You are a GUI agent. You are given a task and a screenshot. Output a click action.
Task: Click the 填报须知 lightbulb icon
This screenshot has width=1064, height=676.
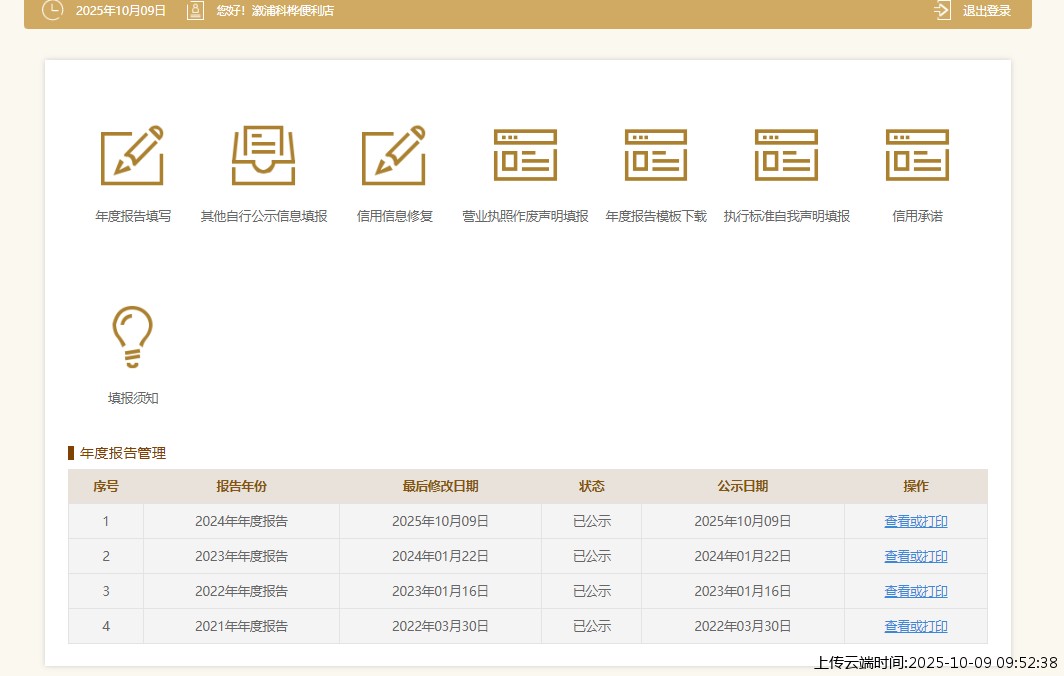point(132,338)
